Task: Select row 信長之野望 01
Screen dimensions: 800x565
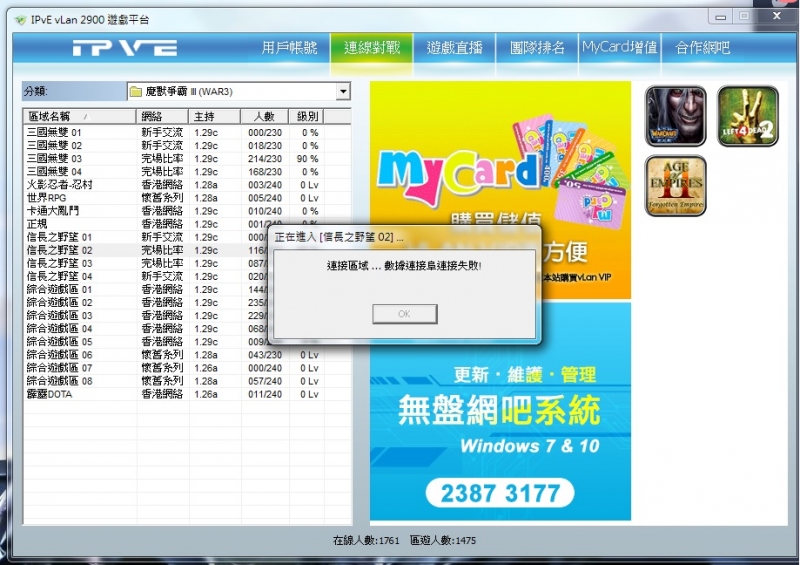Action: pos(187,237)
